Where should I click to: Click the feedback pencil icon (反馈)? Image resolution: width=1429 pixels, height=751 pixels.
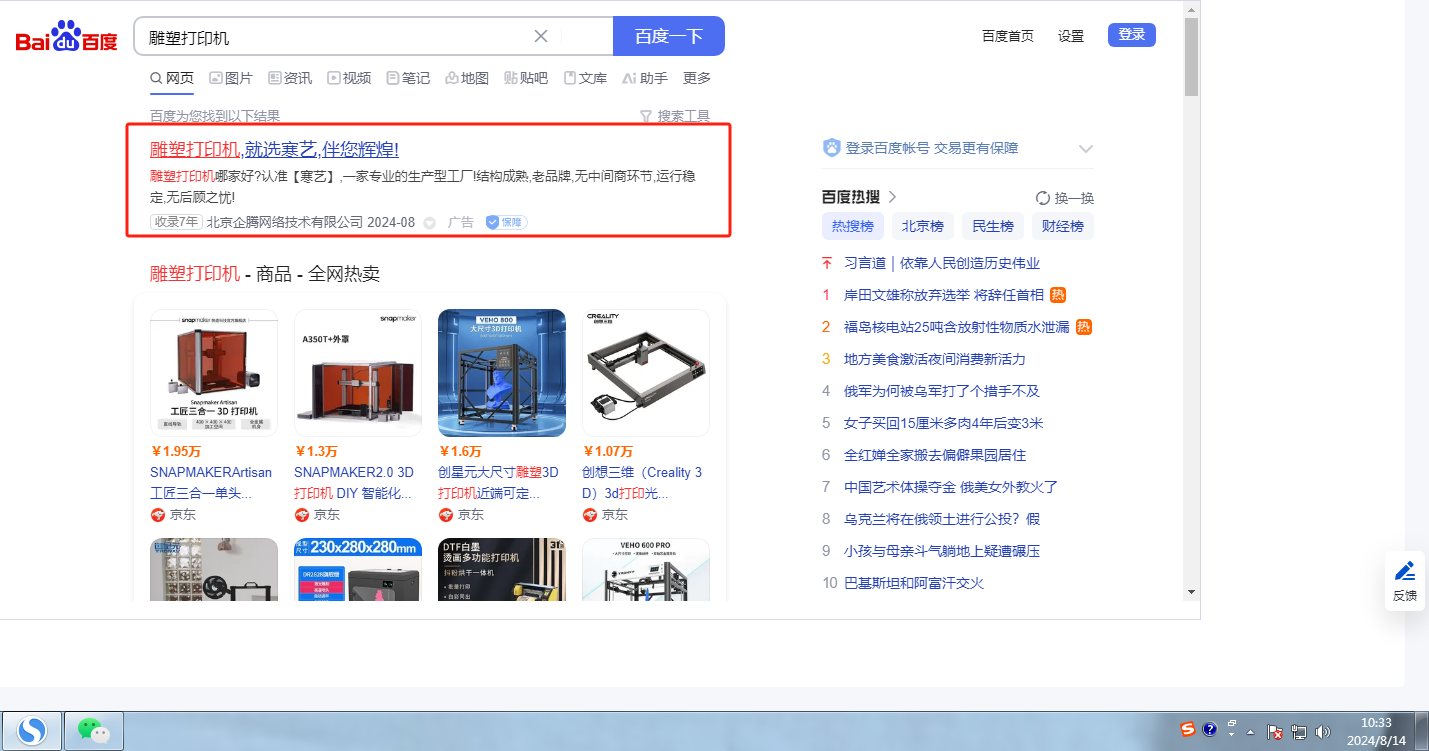[x=1405, y=571]
